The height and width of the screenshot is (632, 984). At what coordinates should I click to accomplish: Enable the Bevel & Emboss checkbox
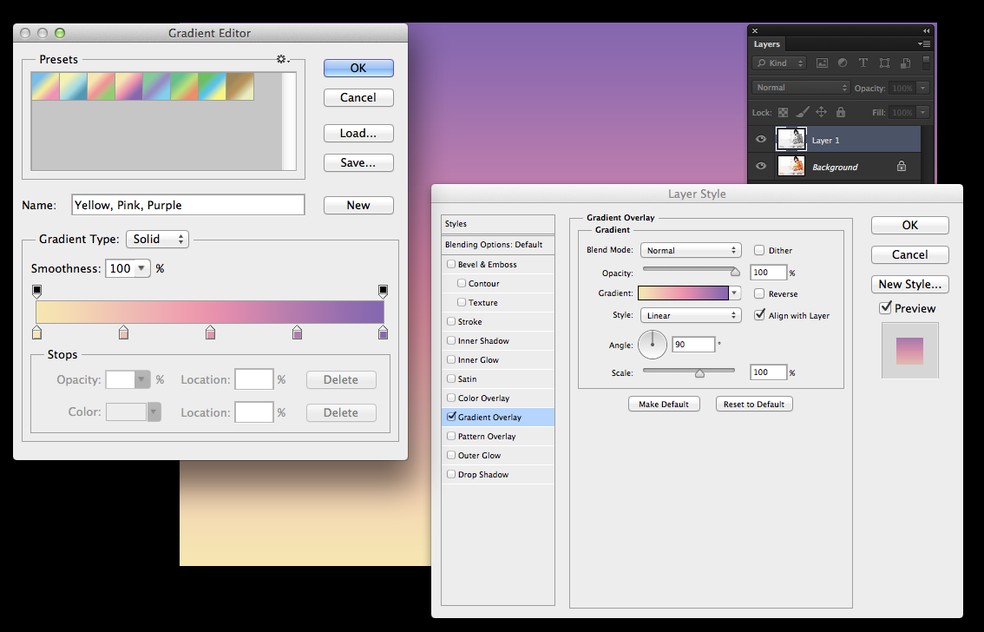(x=451, y=264)
